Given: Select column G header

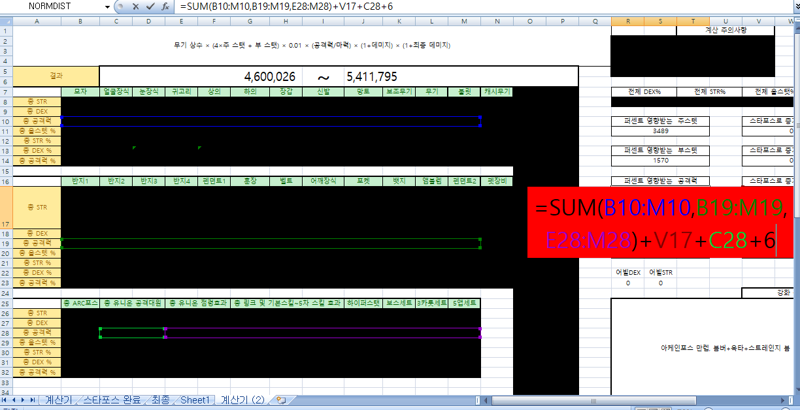Looking at the screenshot, I should point(250,21).
